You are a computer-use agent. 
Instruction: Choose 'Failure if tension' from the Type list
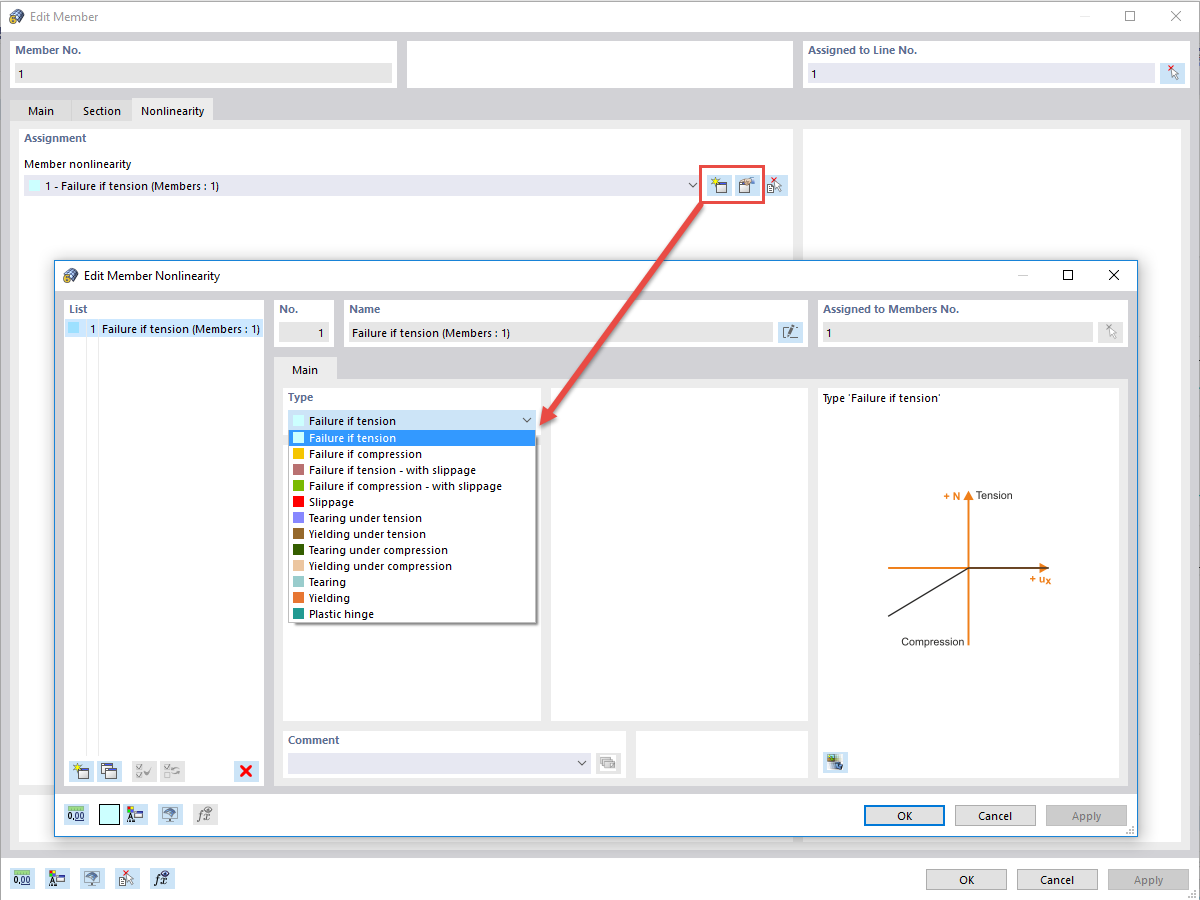[x=412, y=438]
